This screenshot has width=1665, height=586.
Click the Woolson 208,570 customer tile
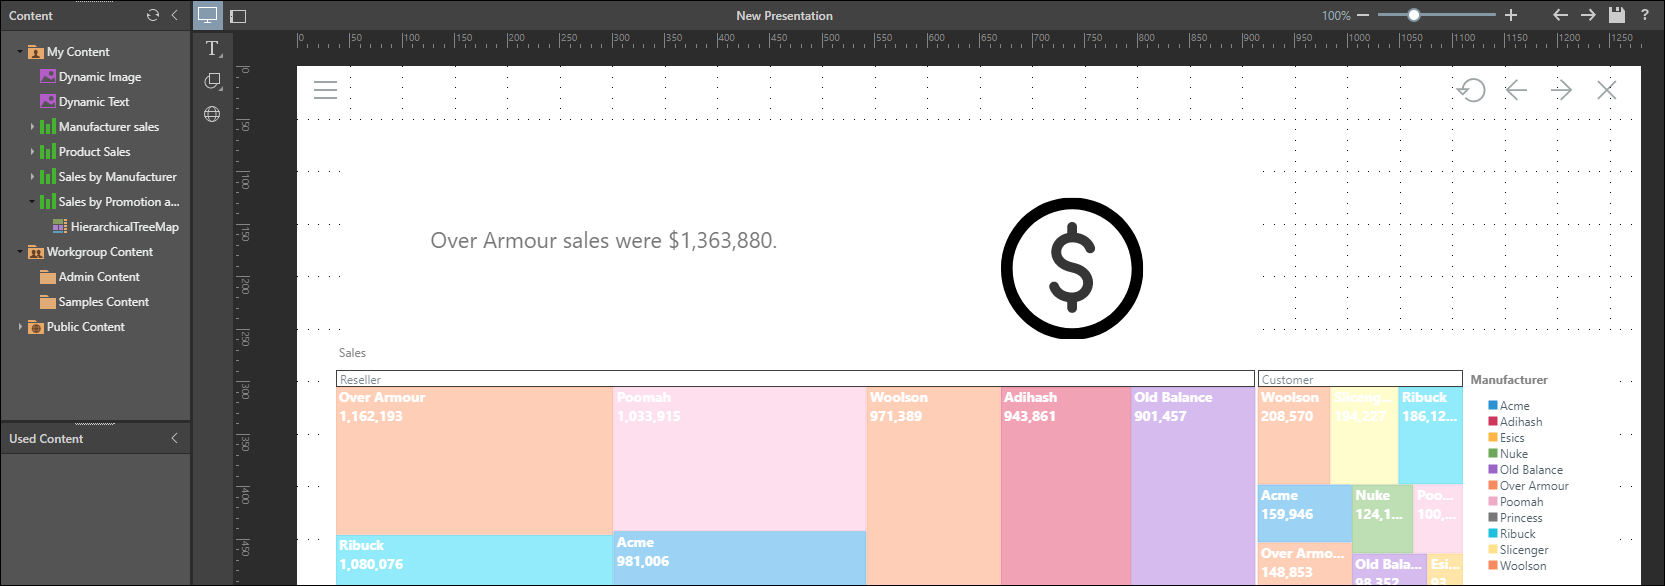[1294, 436]
